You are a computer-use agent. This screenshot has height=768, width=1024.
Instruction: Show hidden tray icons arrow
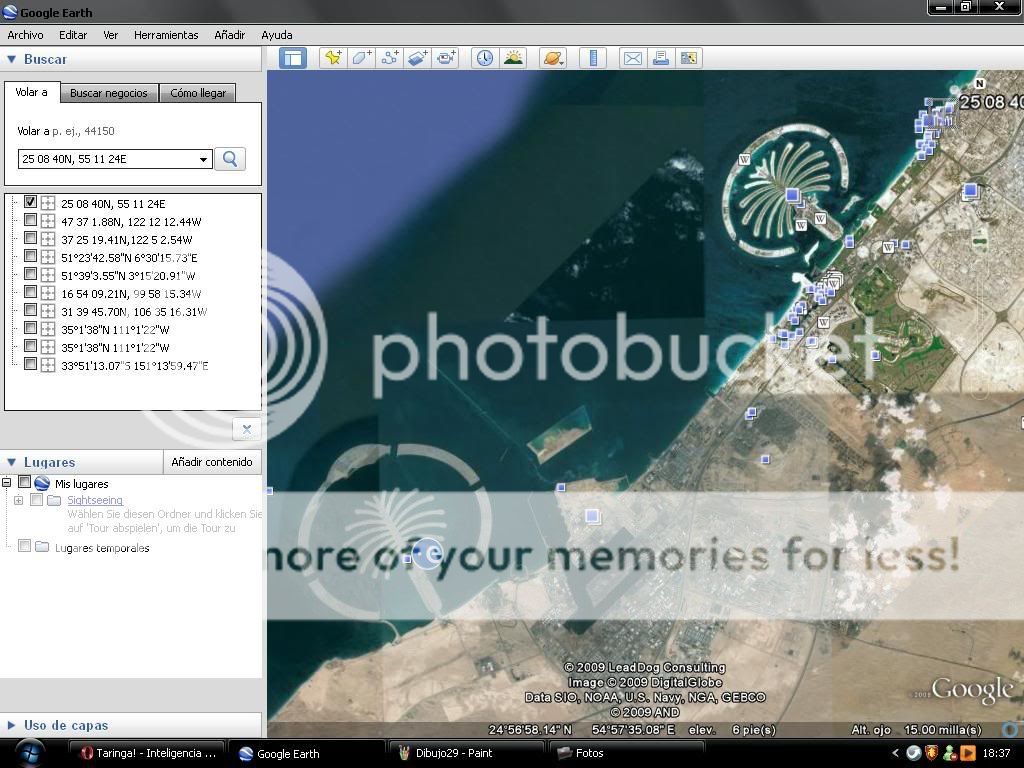click(x=895, y=753)
